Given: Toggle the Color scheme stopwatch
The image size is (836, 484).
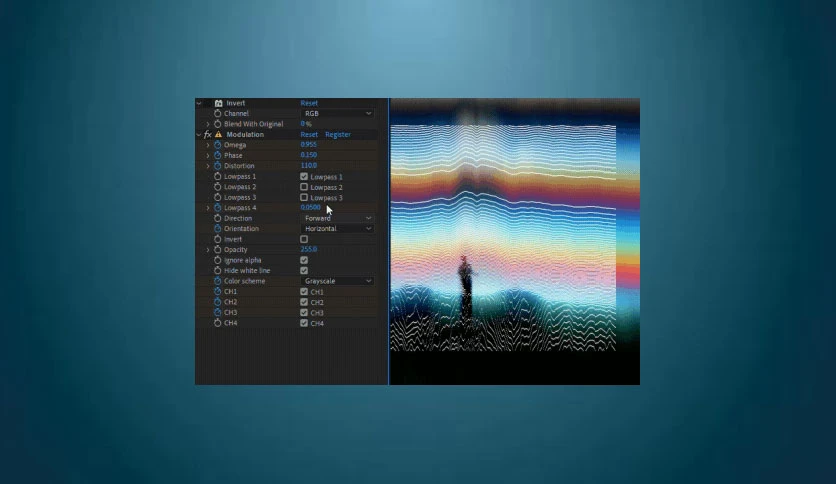Looking at the screenshot, I should (218, 281).
